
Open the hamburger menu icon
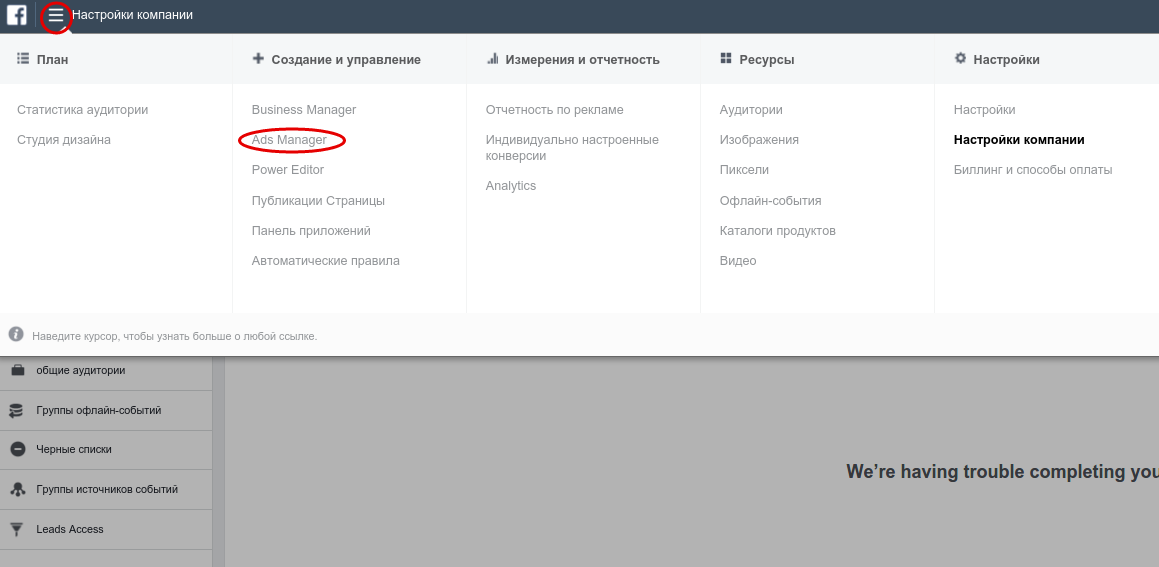pyautogui.click(x=56, y=16)
